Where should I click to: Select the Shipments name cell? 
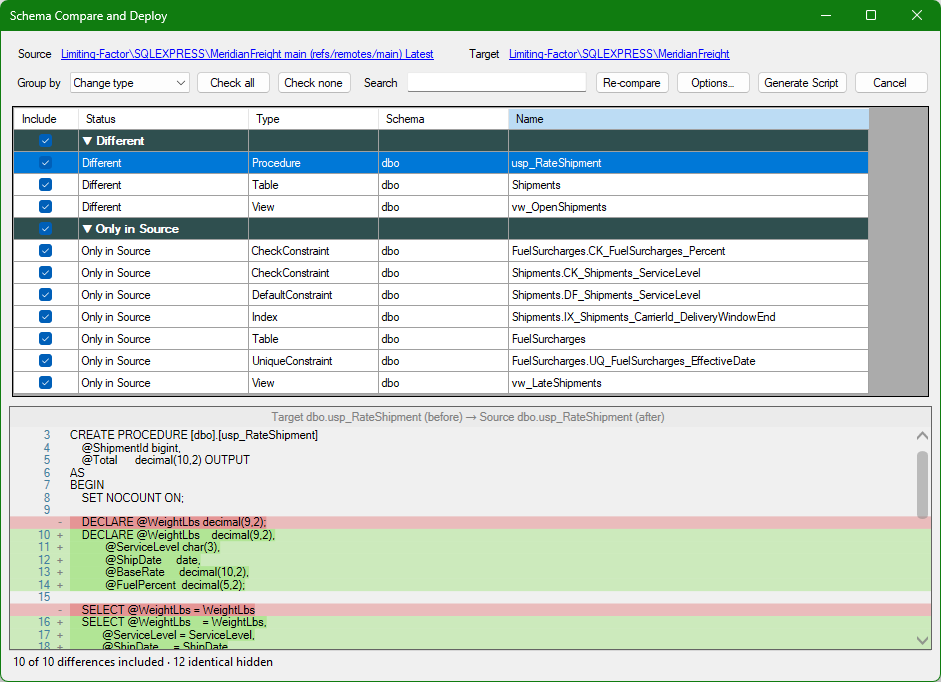pyautogui.click(x=688, y=184)
